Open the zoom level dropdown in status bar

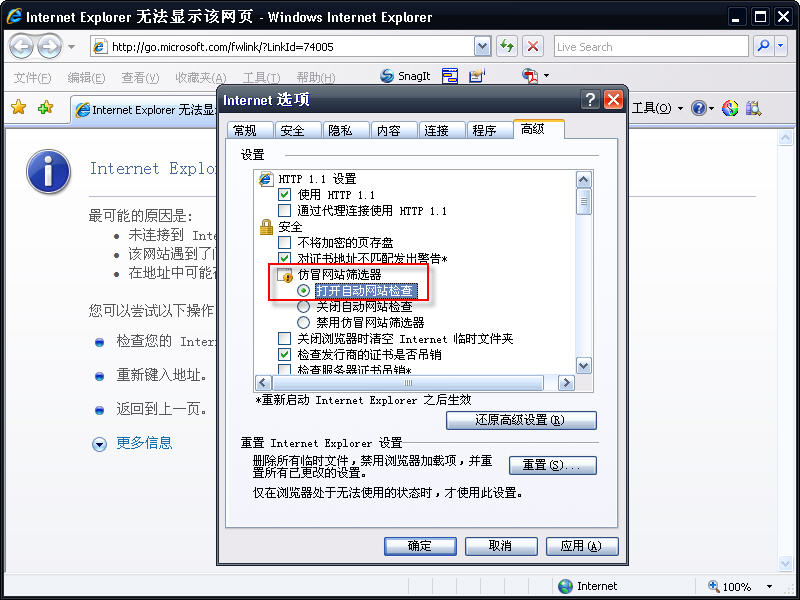(769, 586)
